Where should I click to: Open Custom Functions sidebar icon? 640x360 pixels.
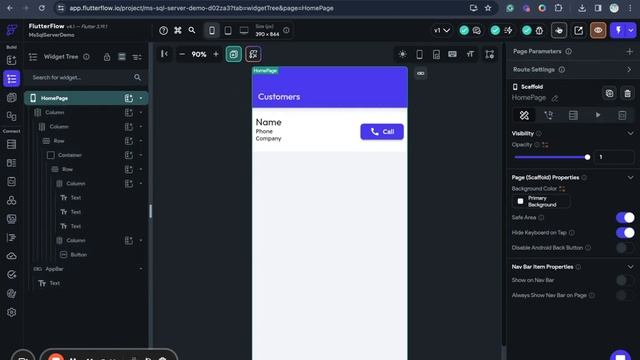pyautogui.click(x=11, y=238)
